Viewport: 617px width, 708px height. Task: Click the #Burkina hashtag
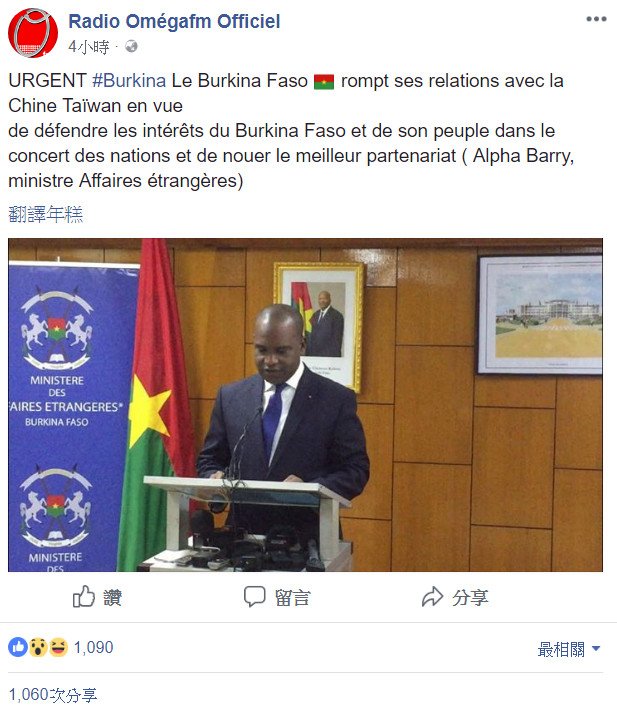click(x=129, y=81)
